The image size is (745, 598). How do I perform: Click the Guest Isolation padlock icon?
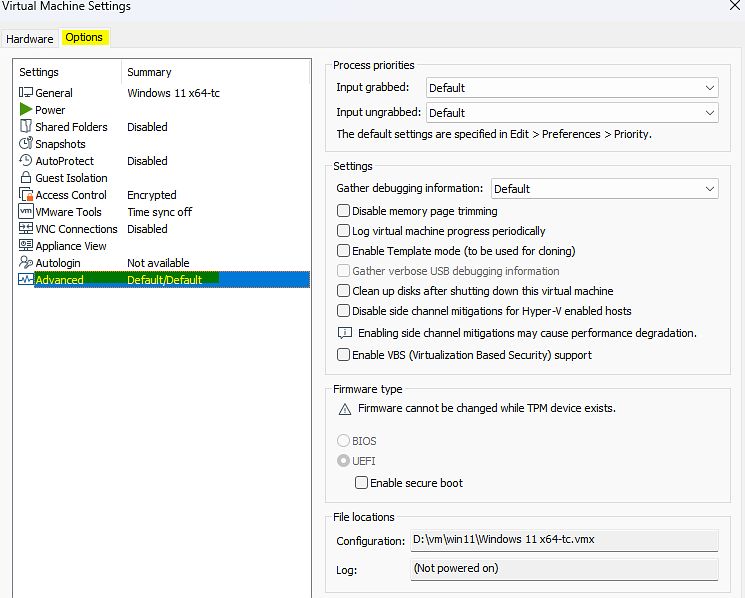[26, 178]
